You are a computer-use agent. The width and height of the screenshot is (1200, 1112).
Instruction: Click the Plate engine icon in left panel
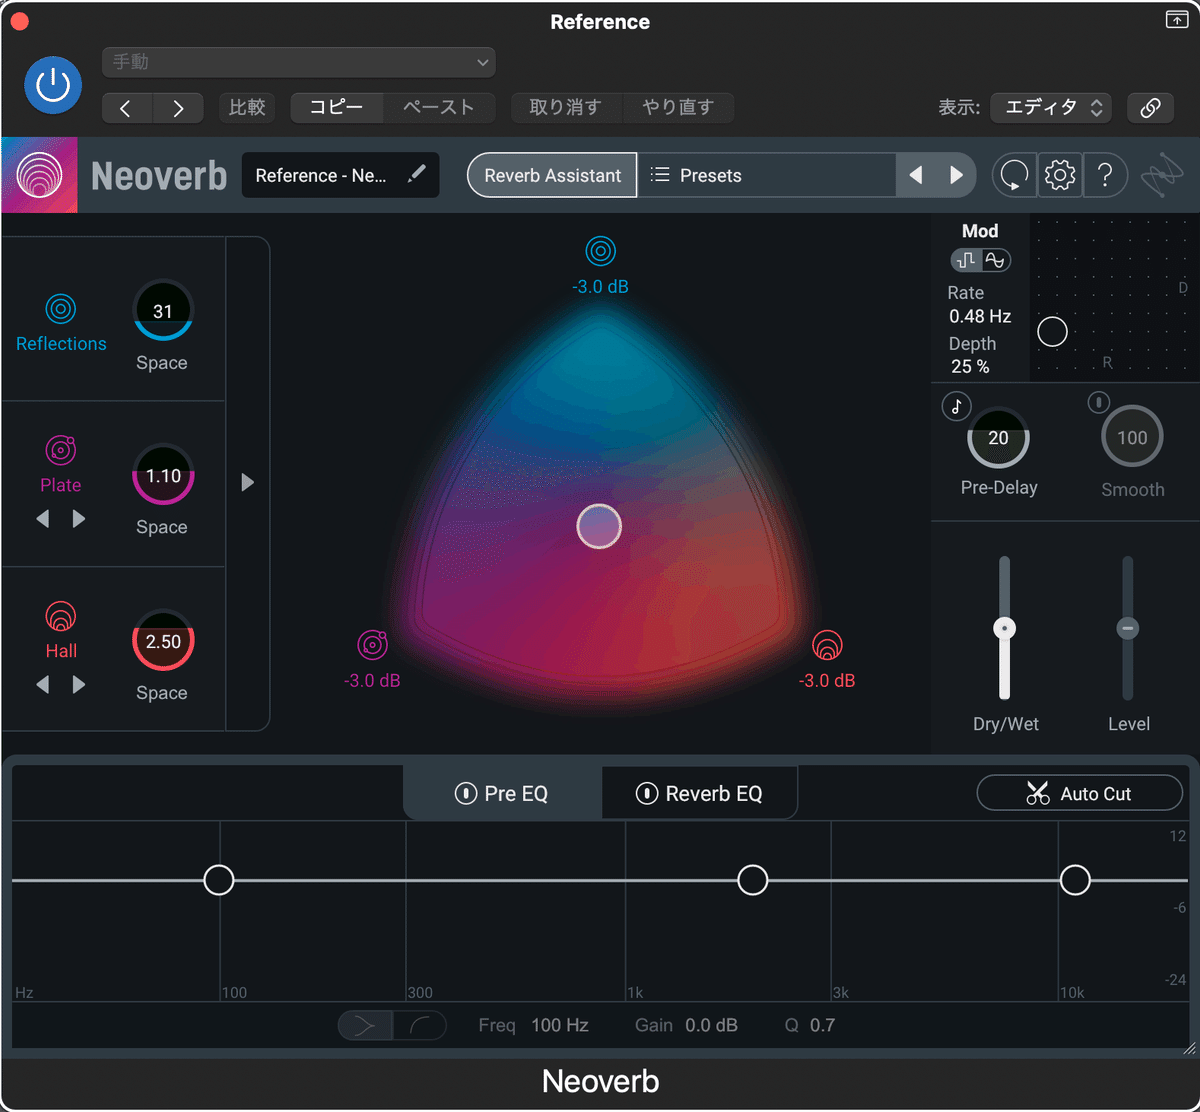tap(61, 451)
